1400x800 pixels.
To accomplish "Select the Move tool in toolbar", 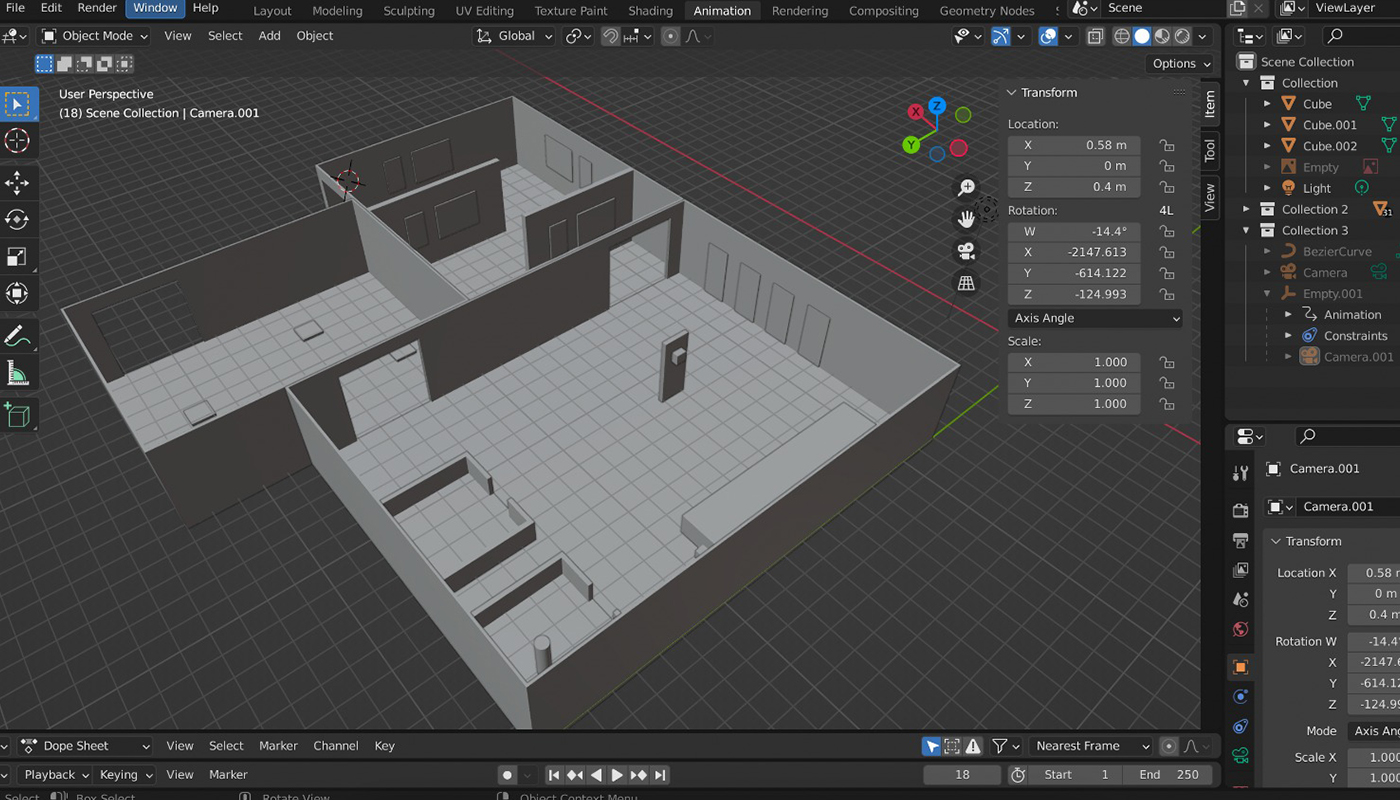I will (17, 182).
